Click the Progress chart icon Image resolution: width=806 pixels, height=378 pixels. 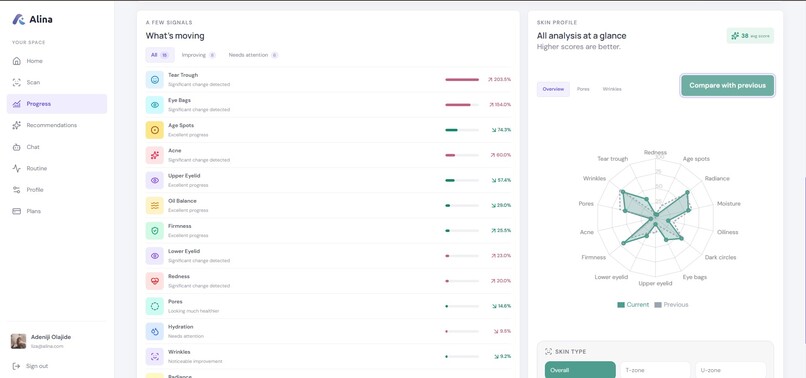[x=16, y=104]
